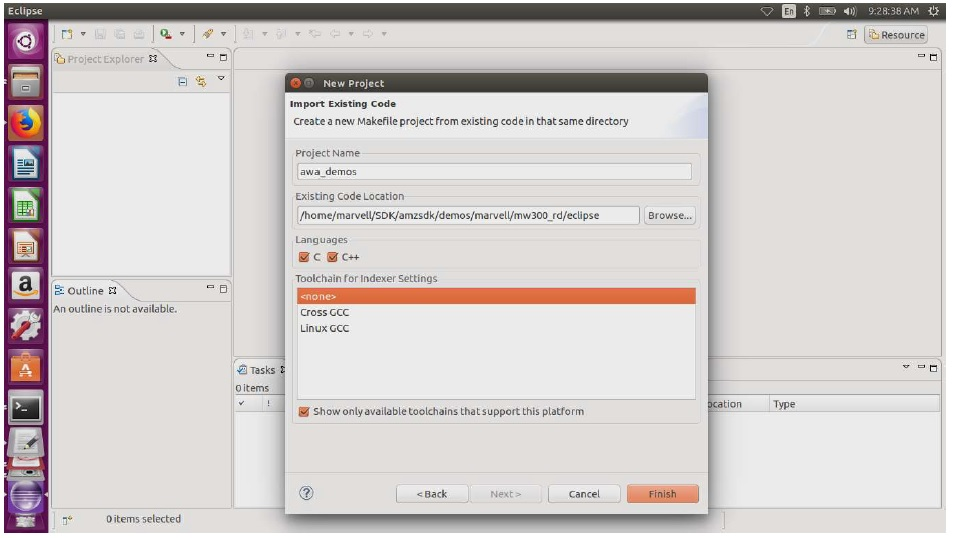Click the Link with Editor icon

201,81
